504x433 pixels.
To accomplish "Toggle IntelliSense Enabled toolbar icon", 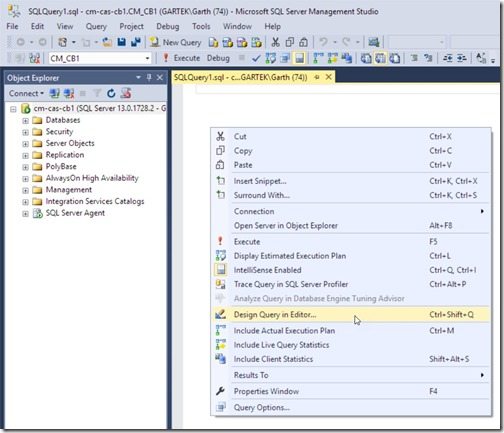I will pyautogui.click(x=299, y=58).
